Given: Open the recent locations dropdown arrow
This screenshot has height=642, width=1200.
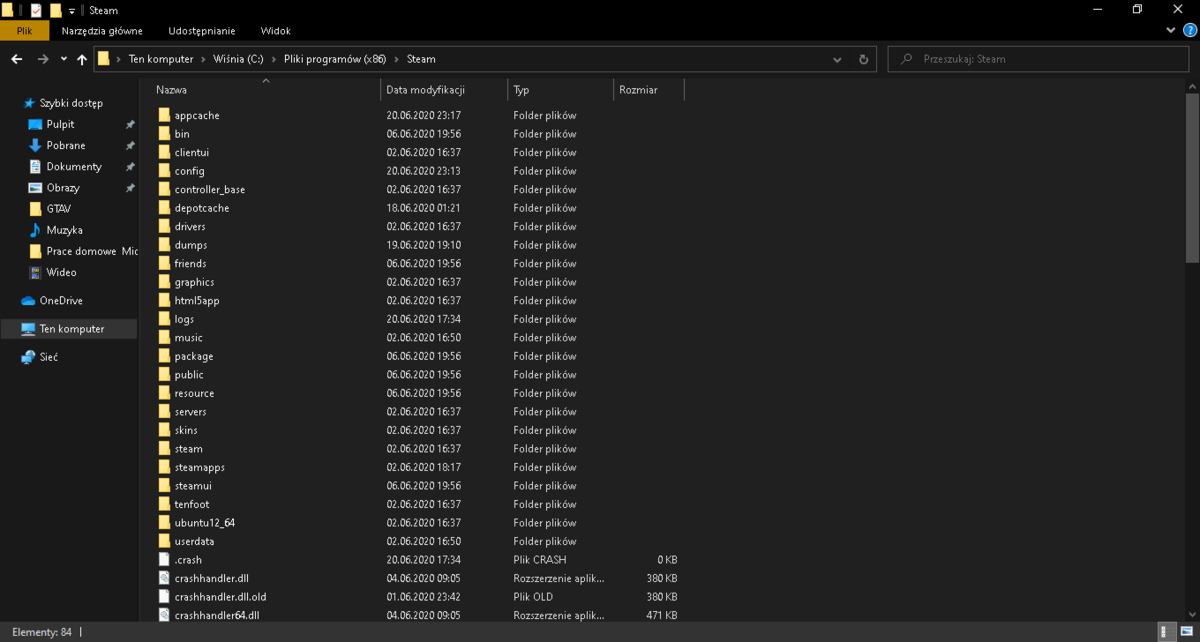Looking at the screenshot, I should [x=64, y=59].
